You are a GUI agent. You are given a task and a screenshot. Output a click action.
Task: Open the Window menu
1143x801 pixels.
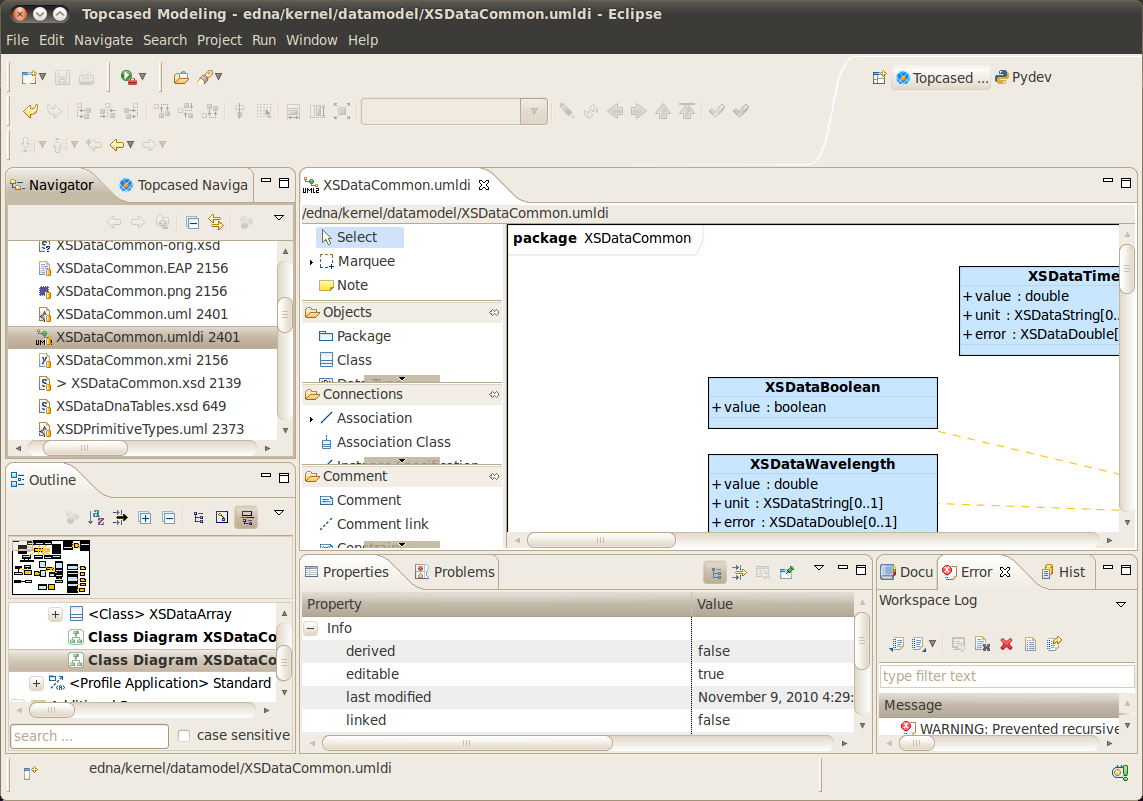pyautogui.click(x=311, y=40)
